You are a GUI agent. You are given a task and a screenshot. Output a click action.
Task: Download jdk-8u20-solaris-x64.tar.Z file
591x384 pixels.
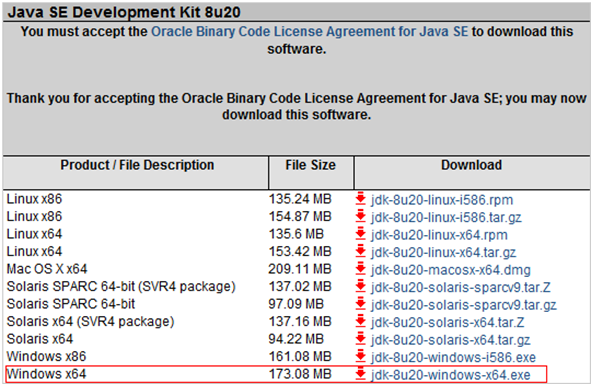point(447,323)
